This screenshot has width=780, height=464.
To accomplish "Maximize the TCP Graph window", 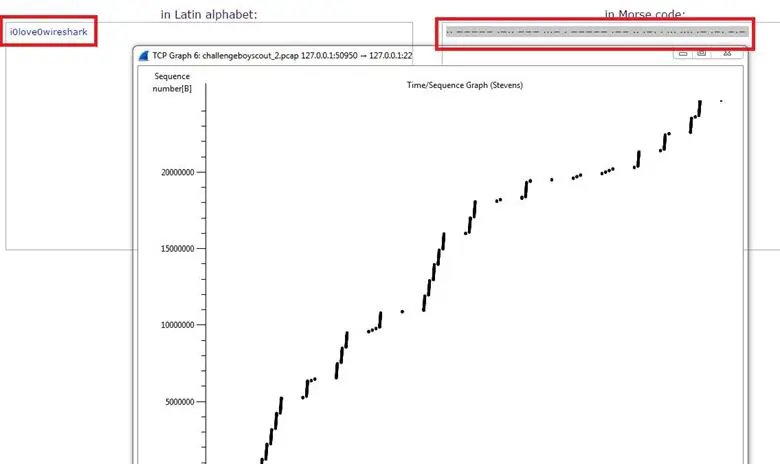I will tap(702, 51).
